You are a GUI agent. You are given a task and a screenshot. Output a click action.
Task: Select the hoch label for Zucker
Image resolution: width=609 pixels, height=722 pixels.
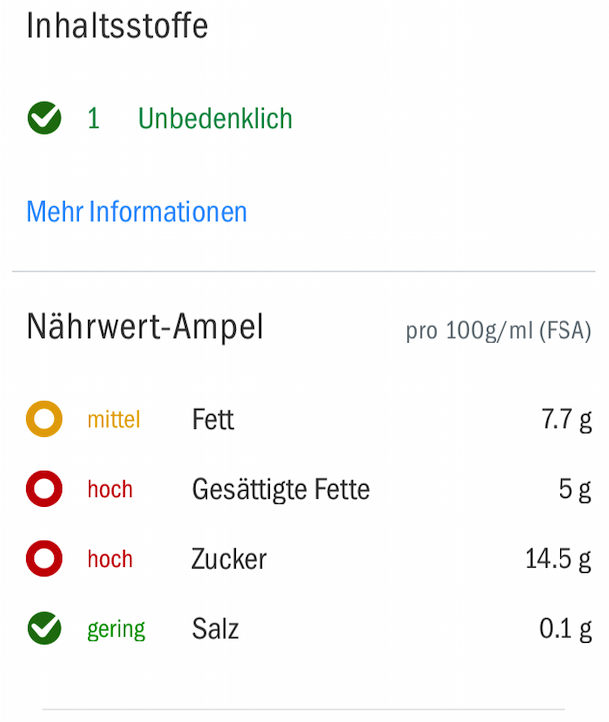(110, 559)
